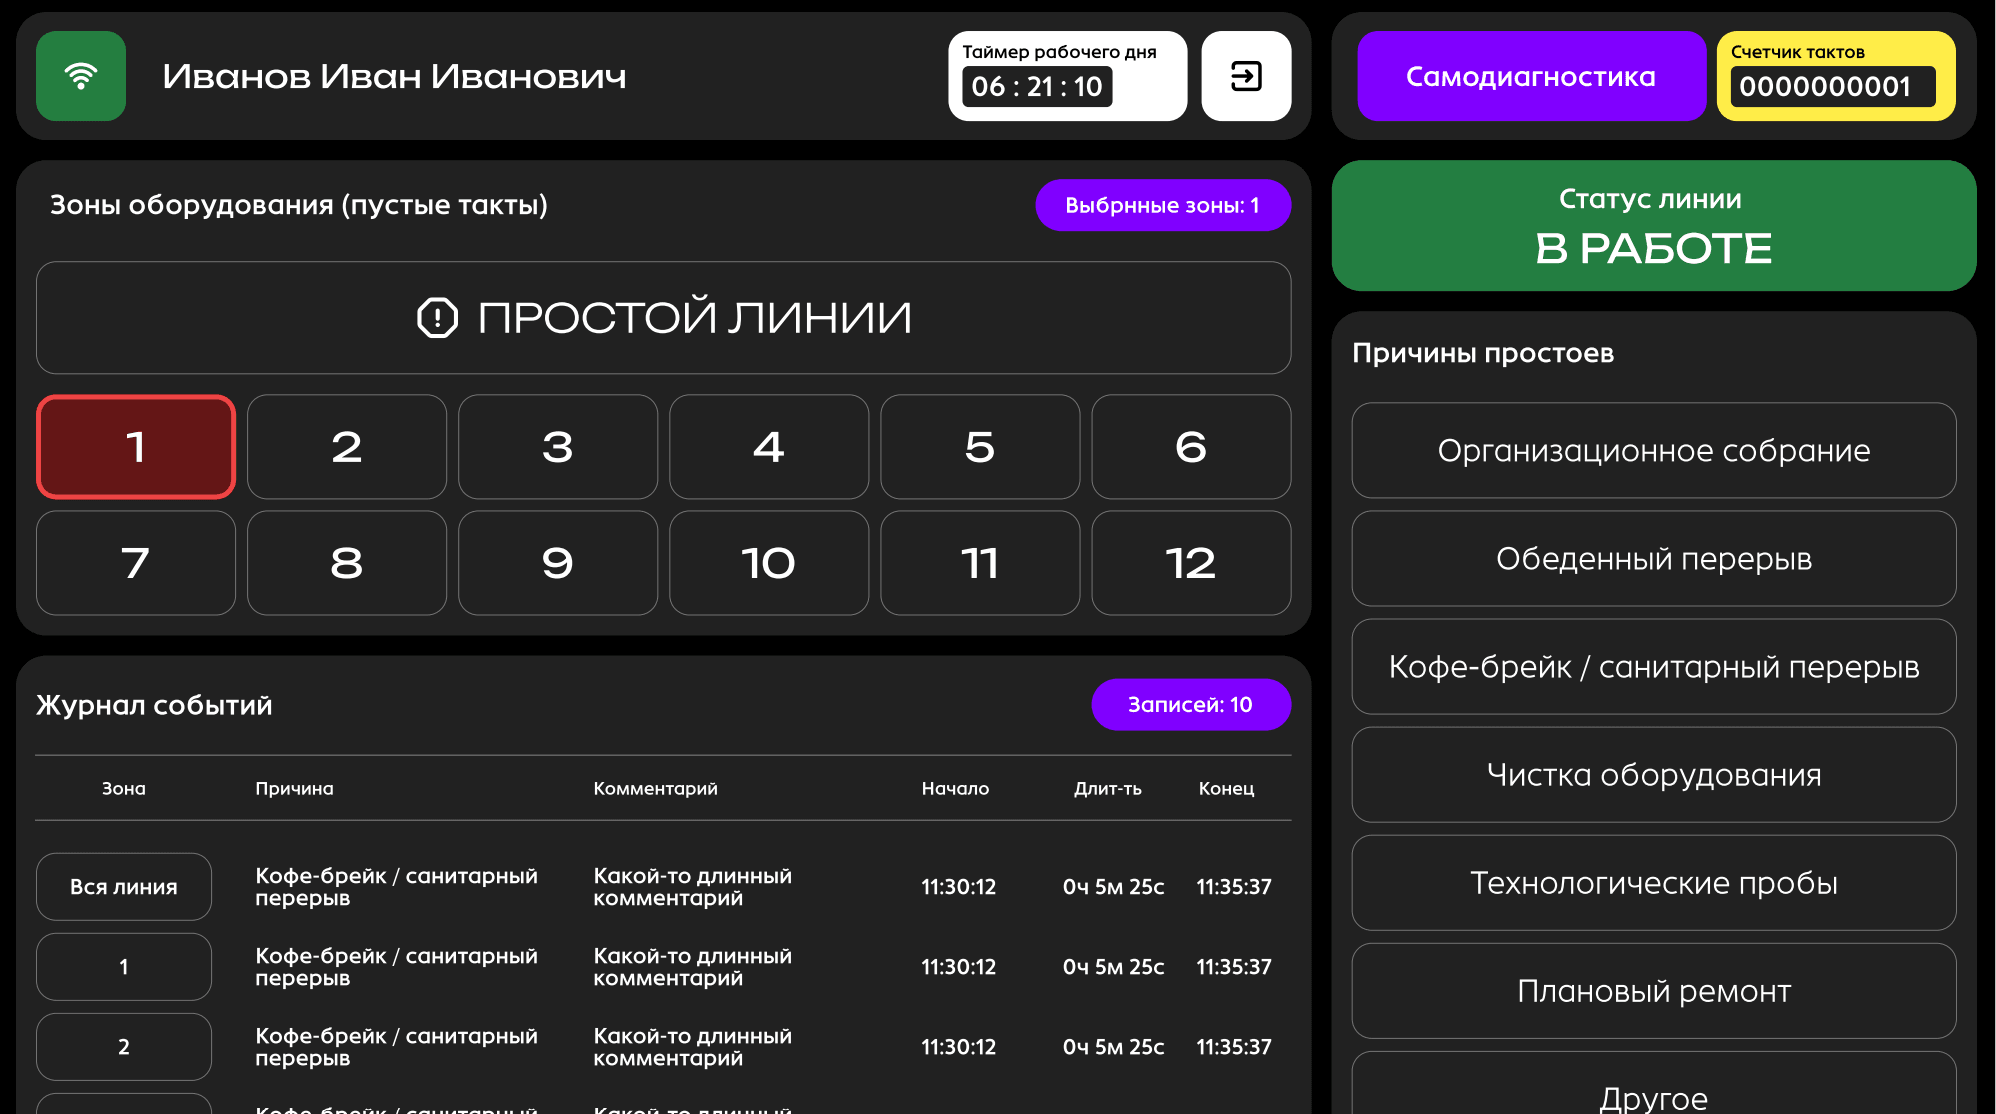Select equipment zone 7
This screenshot has height=1114, width=1996.
pos(136,563)
